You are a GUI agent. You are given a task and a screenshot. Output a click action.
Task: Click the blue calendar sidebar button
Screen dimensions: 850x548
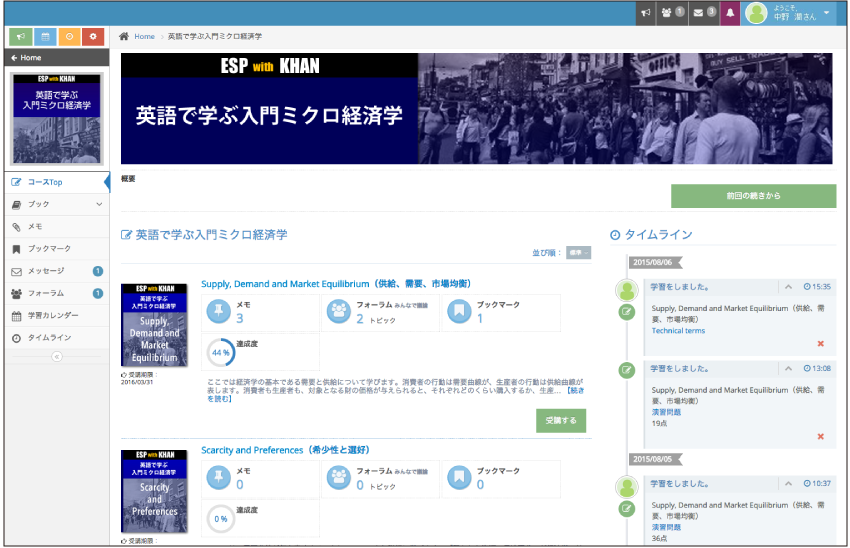[x=45, y=37]
